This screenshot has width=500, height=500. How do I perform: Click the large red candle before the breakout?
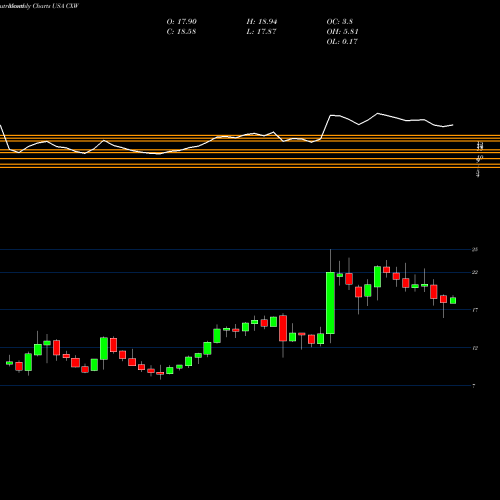[x=283, y=328]
